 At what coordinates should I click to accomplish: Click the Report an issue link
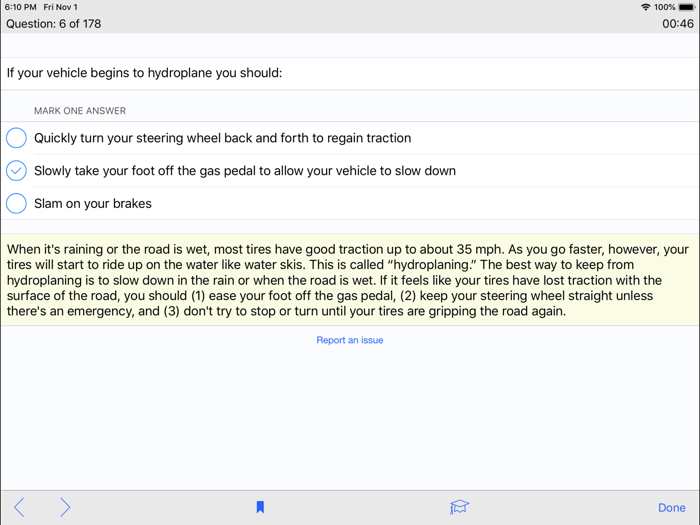click(350, 340)
